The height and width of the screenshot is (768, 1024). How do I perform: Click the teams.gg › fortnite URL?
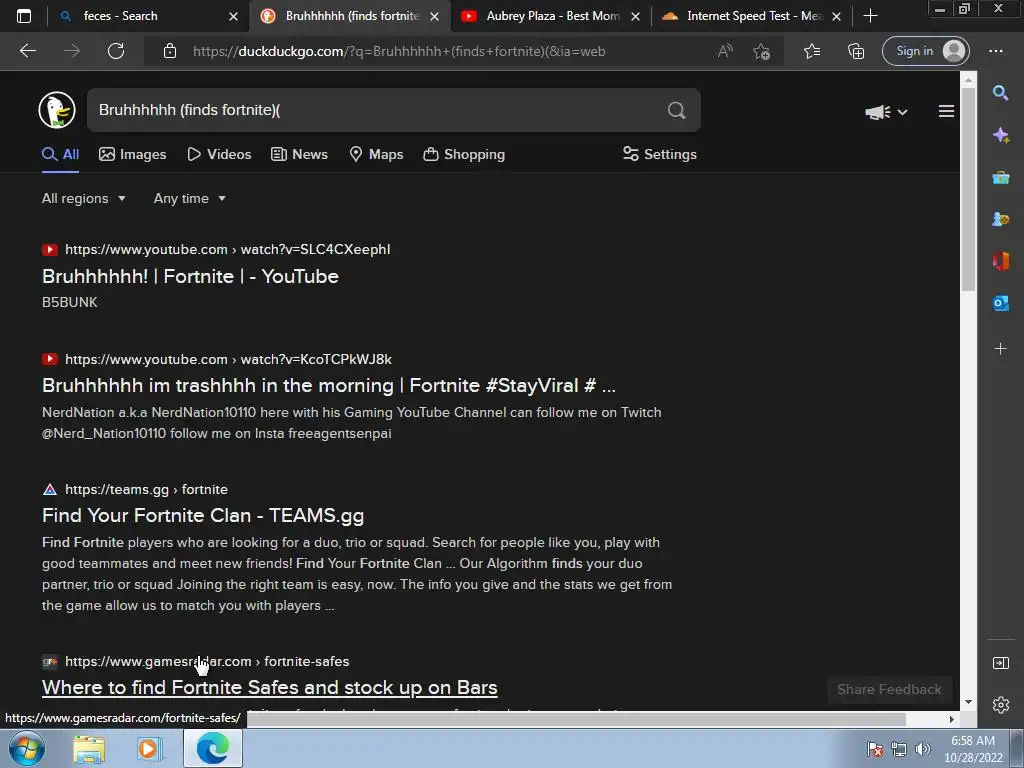146,490
